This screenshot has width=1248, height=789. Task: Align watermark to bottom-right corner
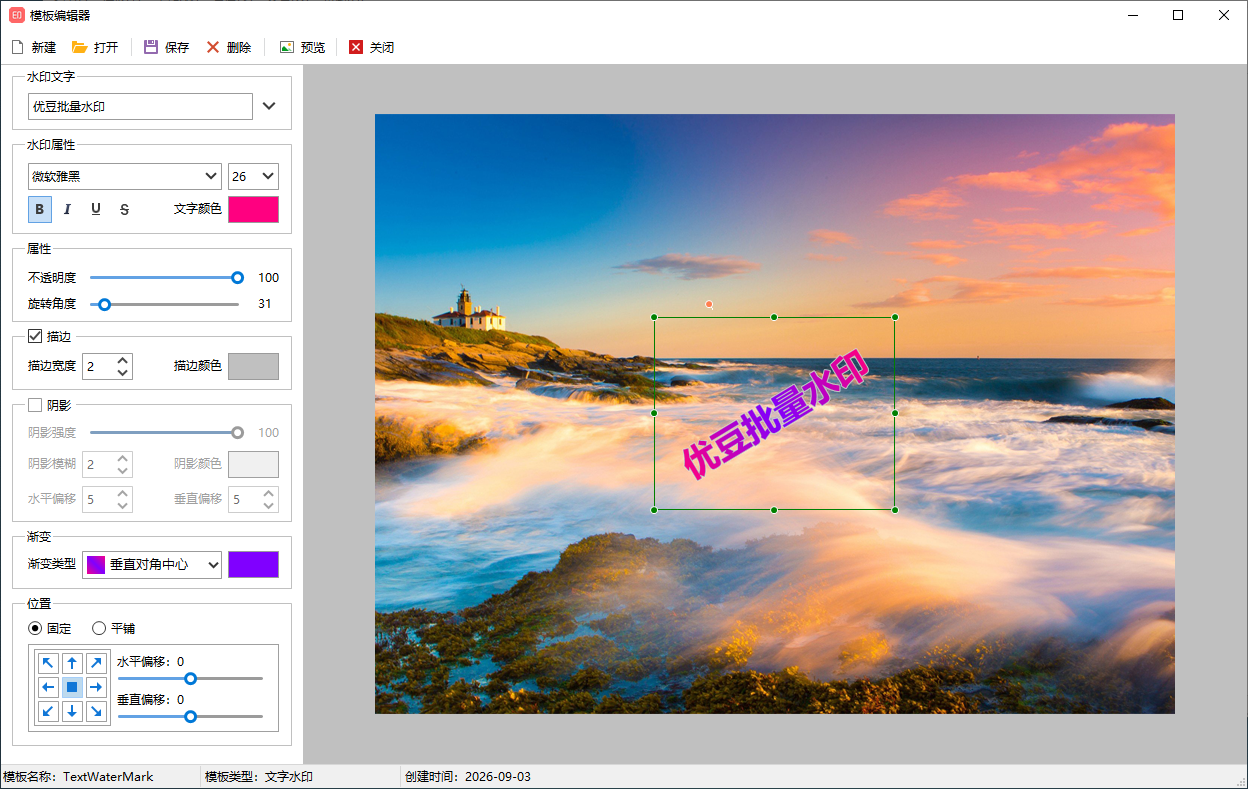click(x=96, y=711)
